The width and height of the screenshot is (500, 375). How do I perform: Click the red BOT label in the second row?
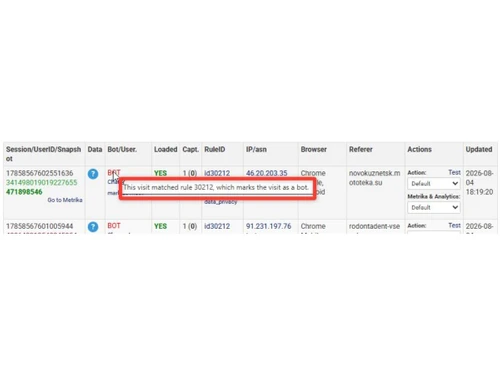pos(114,226)
